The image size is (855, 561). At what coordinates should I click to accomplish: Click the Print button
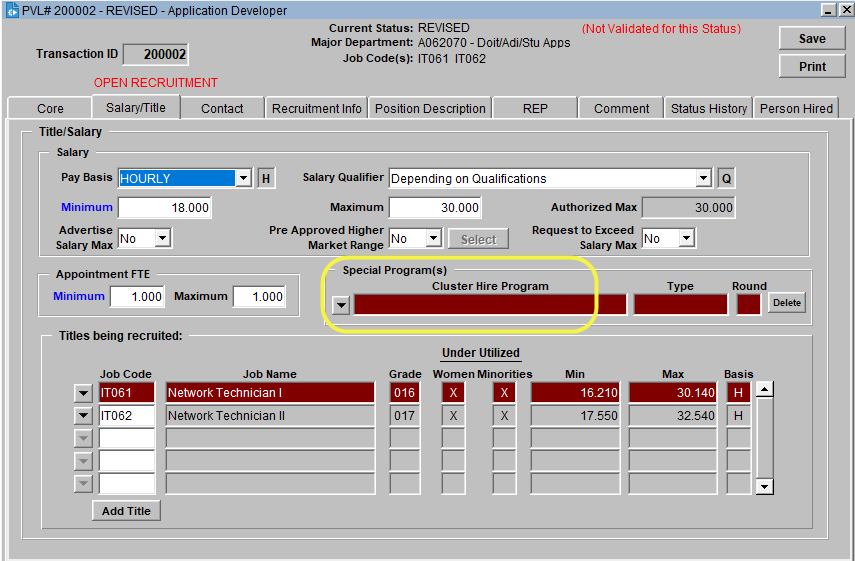pos(812,67)
